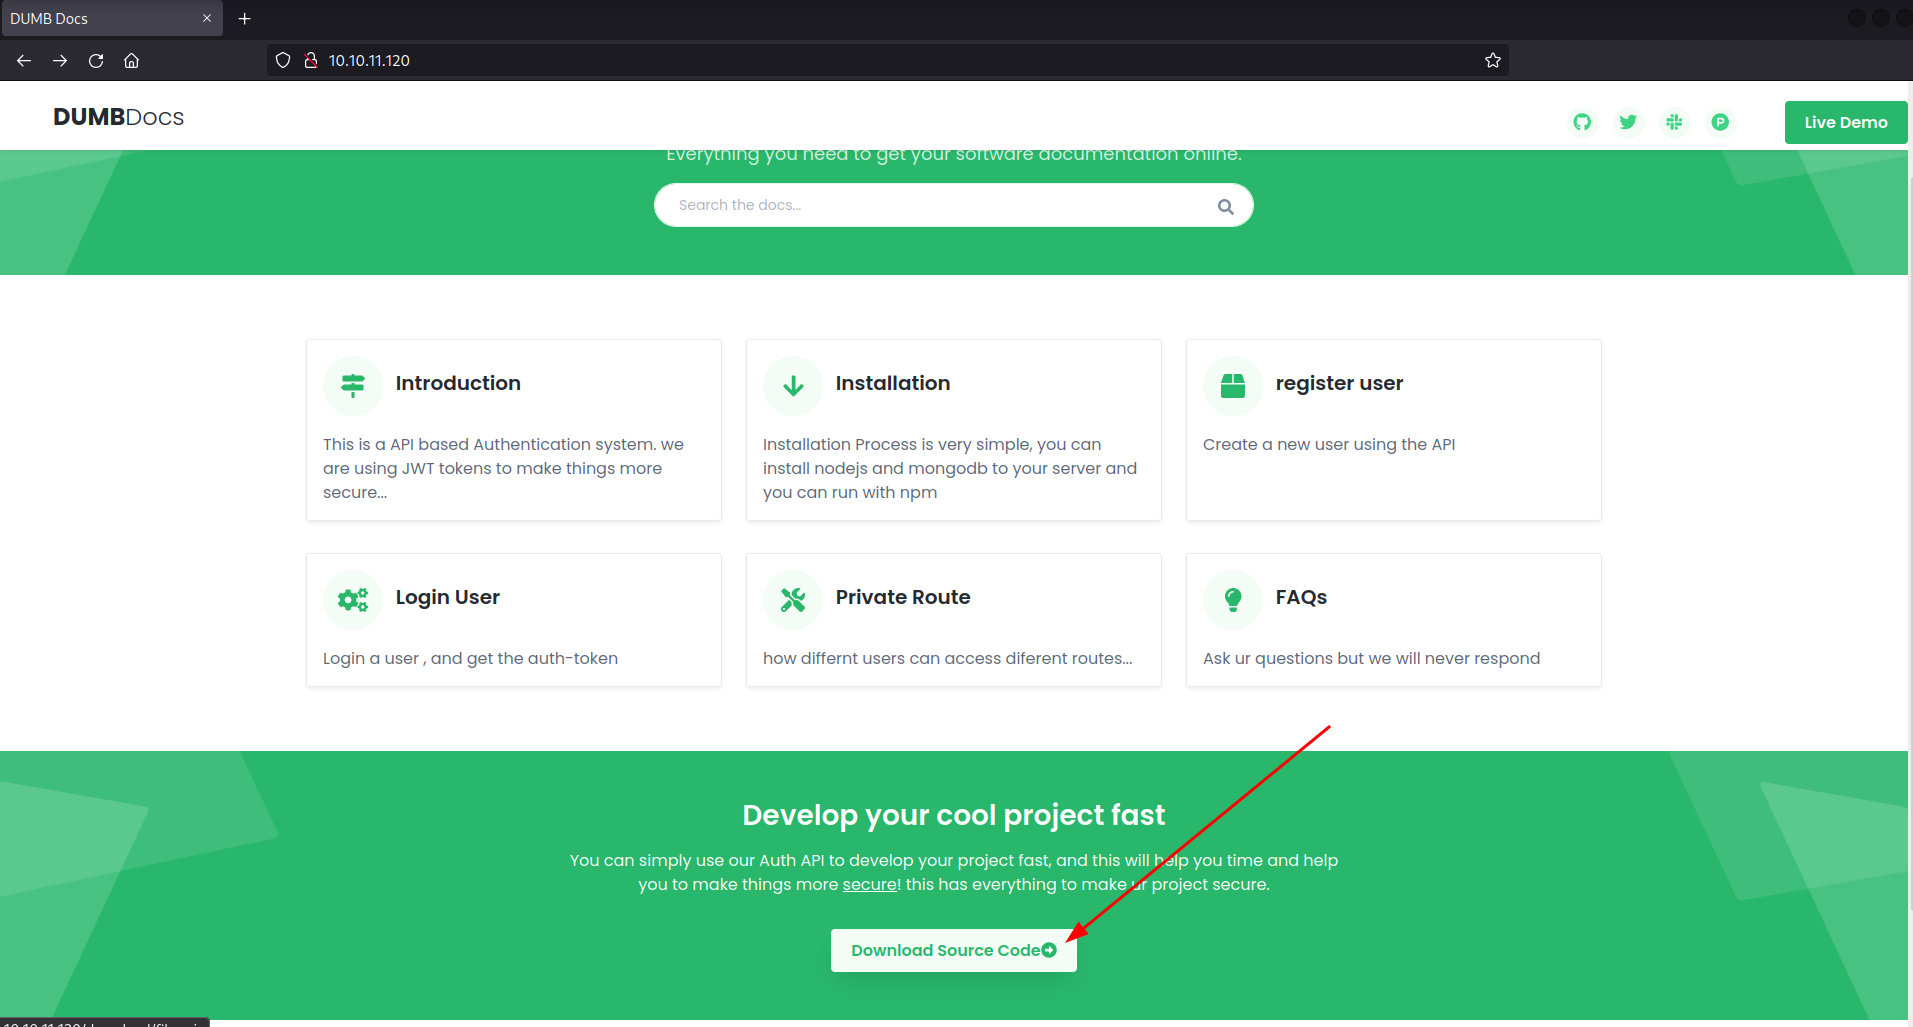Open the Login User section
This screenshot has height=1027, width=1913.
pos(447,597)
